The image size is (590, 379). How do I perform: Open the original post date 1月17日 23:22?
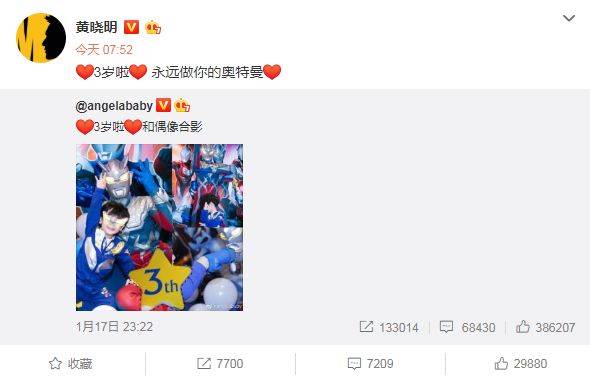(114, 326)
